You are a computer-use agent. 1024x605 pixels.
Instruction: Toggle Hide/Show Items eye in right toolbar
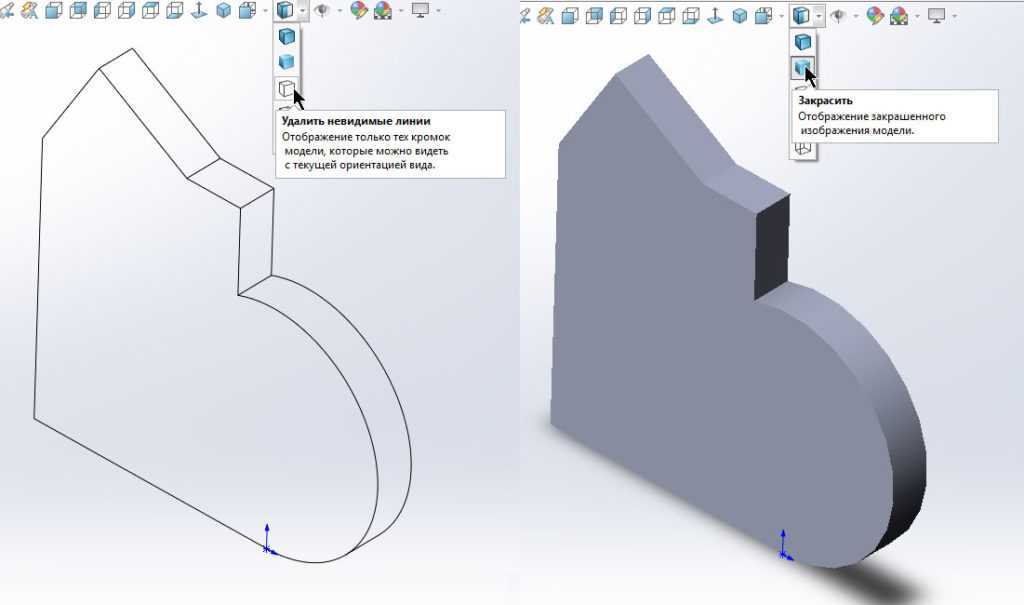point(838,14)
